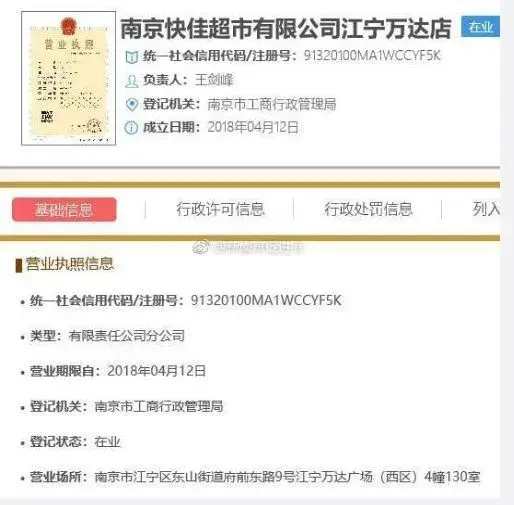Viewport: 514px width, 505px height.
Task: Click the 营业执照信息 section heading
Action: 70,264
